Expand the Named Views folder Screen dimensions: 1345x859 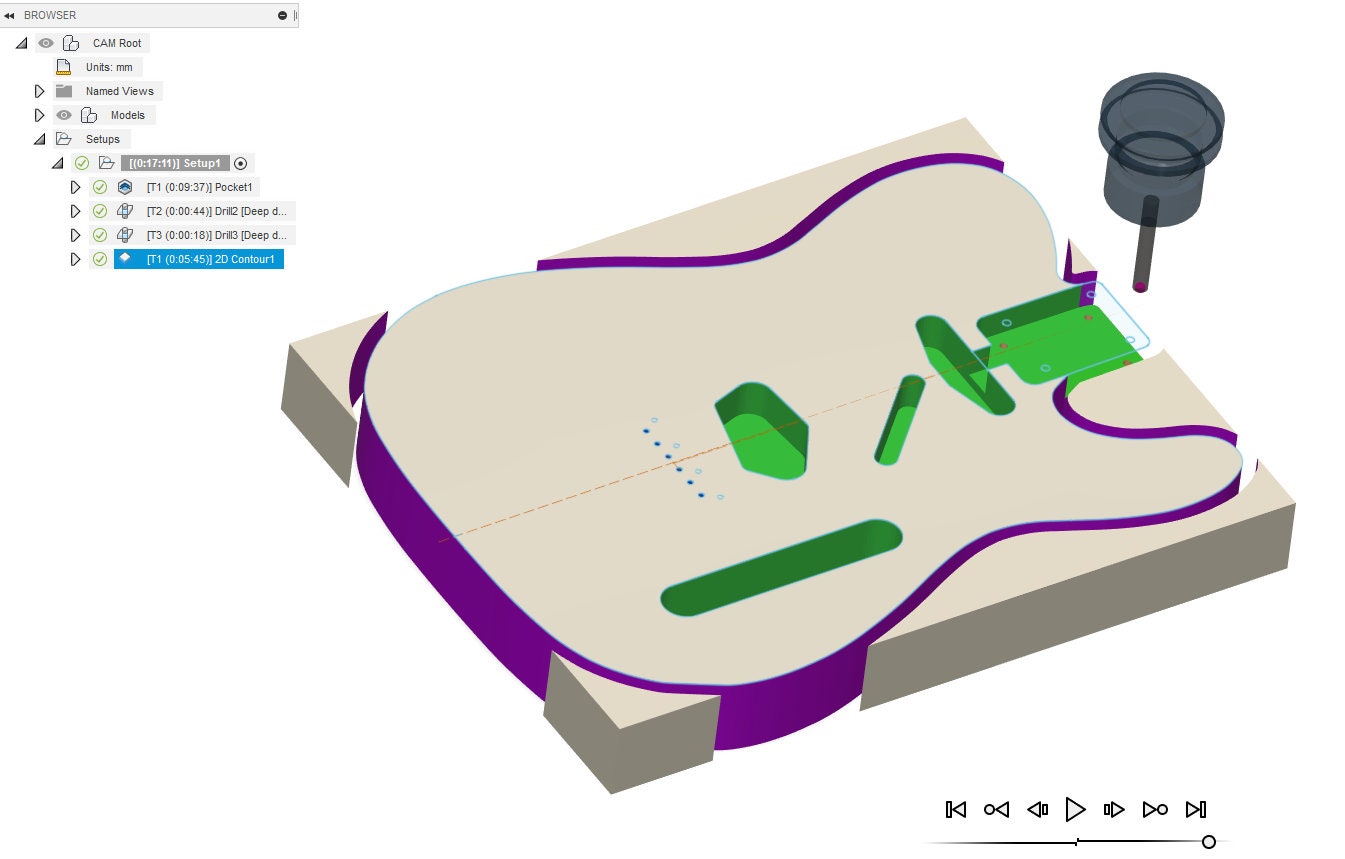(x=39, y=91)
